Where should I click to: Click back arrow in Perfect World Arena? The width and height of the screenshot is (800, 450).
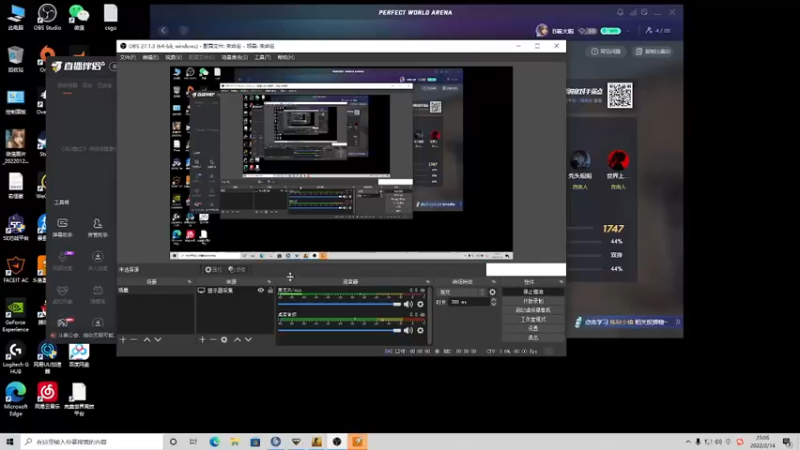163,31
